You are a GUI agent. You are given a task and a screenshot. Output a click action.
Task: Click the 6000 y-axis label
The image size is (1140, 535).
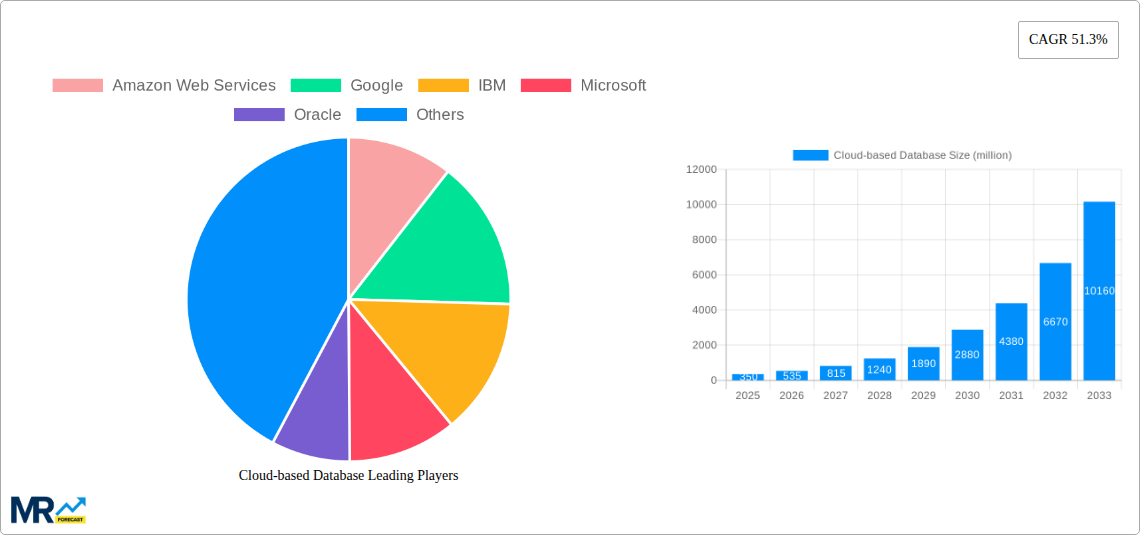click(705, 275)
